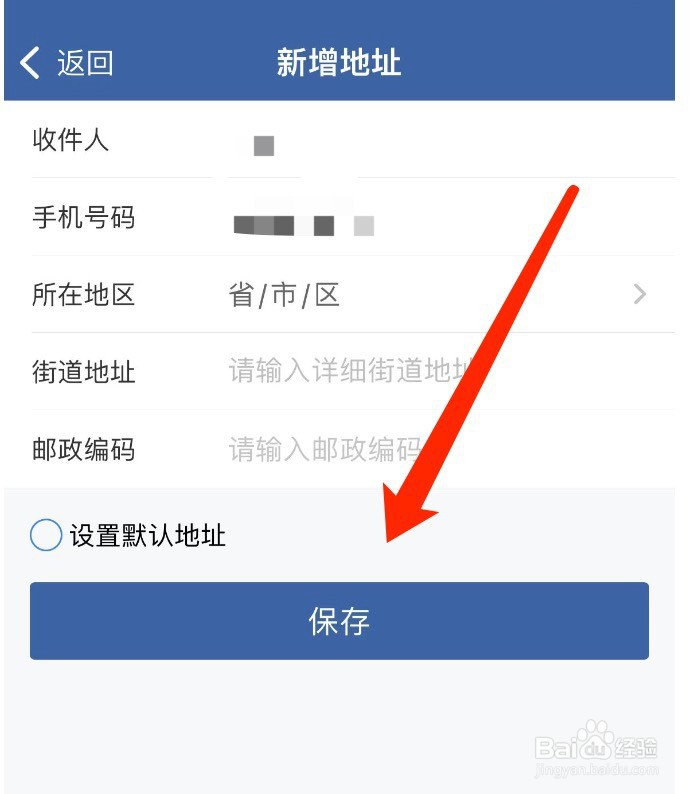698x794 pixels.
Task: Click the 收件人 recipient name field
Action: pyautogui.click(x=451, y=142)
